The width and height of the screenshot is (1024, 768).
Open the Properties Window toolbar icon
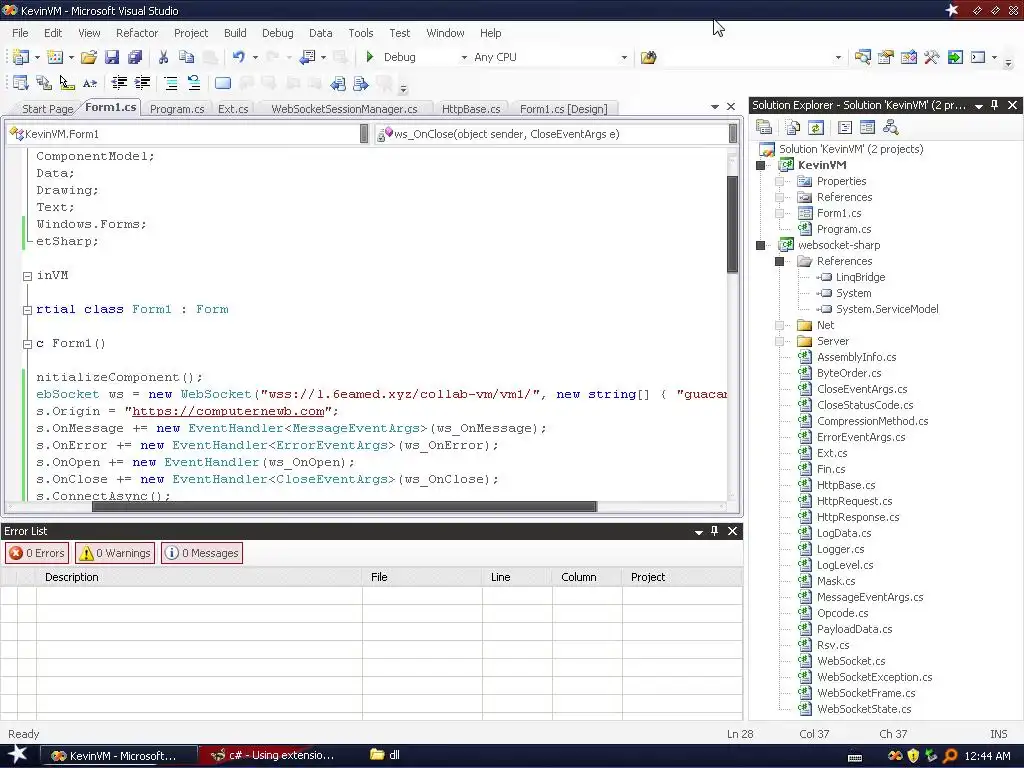pyautogui.click(x=886, y=57)
